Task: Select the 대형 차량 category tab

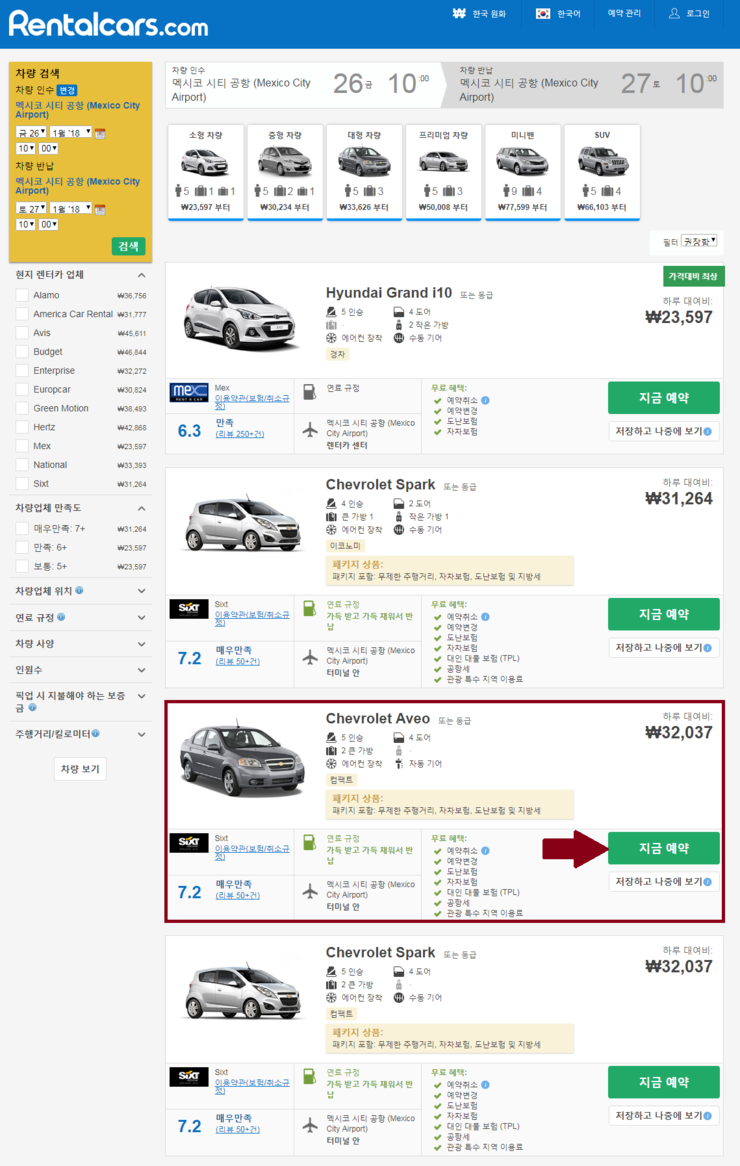Action: click(x=364, y=173)
